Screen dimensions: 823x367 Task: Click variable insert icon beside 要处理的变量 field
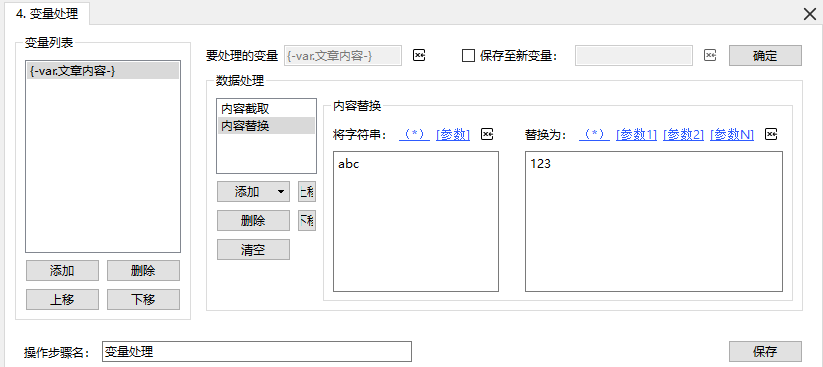click(x=419, y=55)
